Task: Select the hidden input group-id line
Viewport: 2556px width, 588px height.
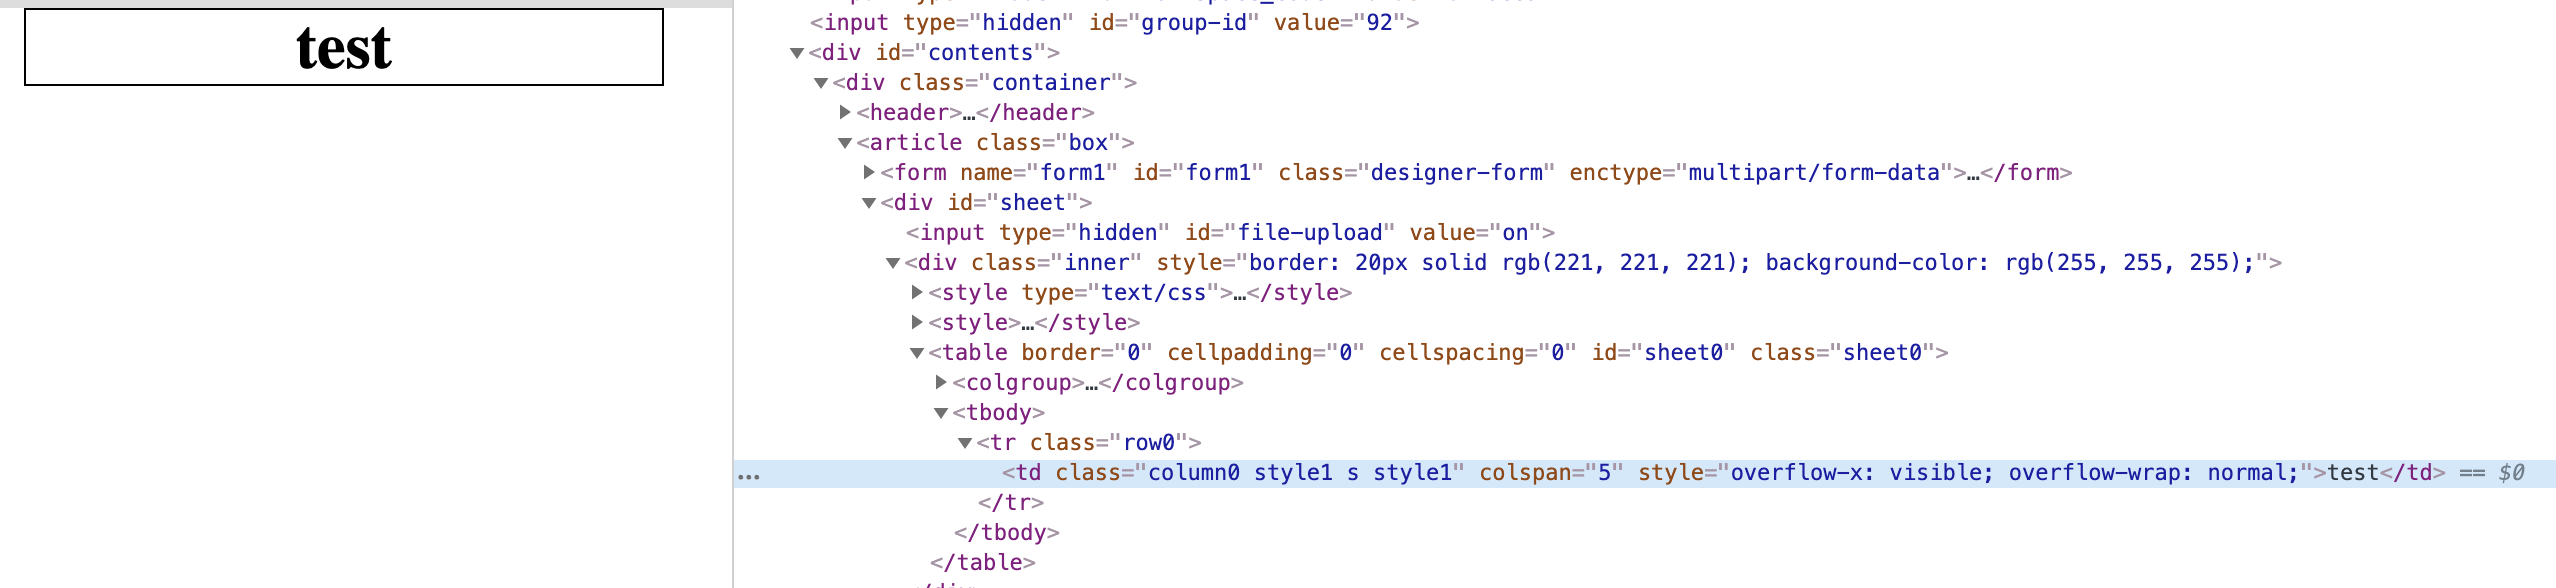Action: point(1114,22)
